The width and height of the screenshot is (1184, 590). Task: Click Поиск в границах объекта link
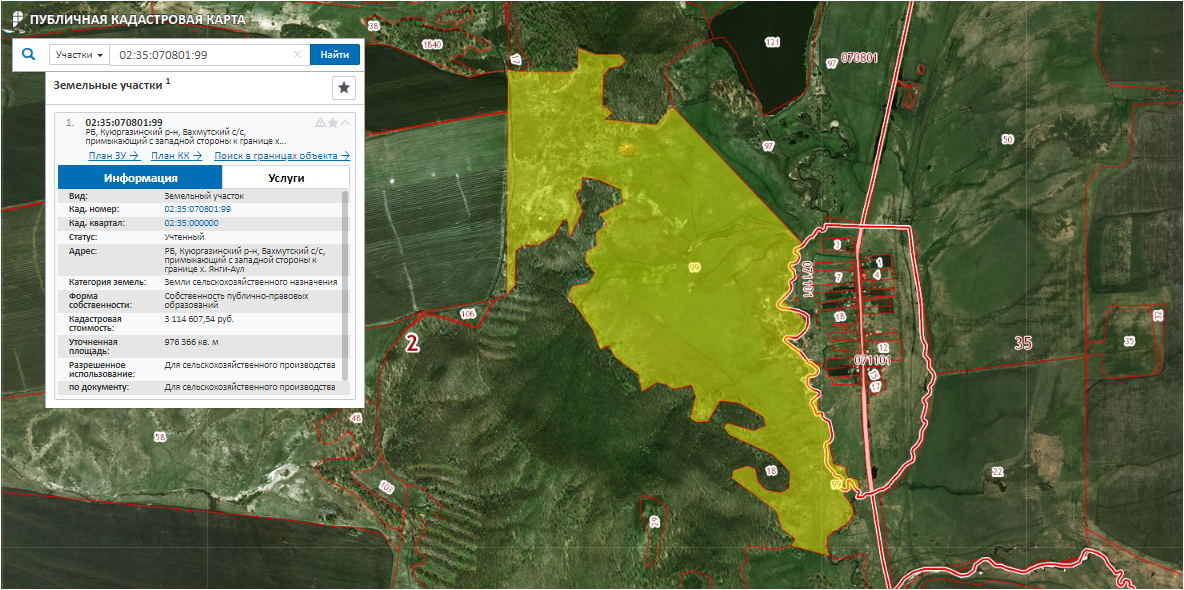pyautogui.click(x=282, y=155)
